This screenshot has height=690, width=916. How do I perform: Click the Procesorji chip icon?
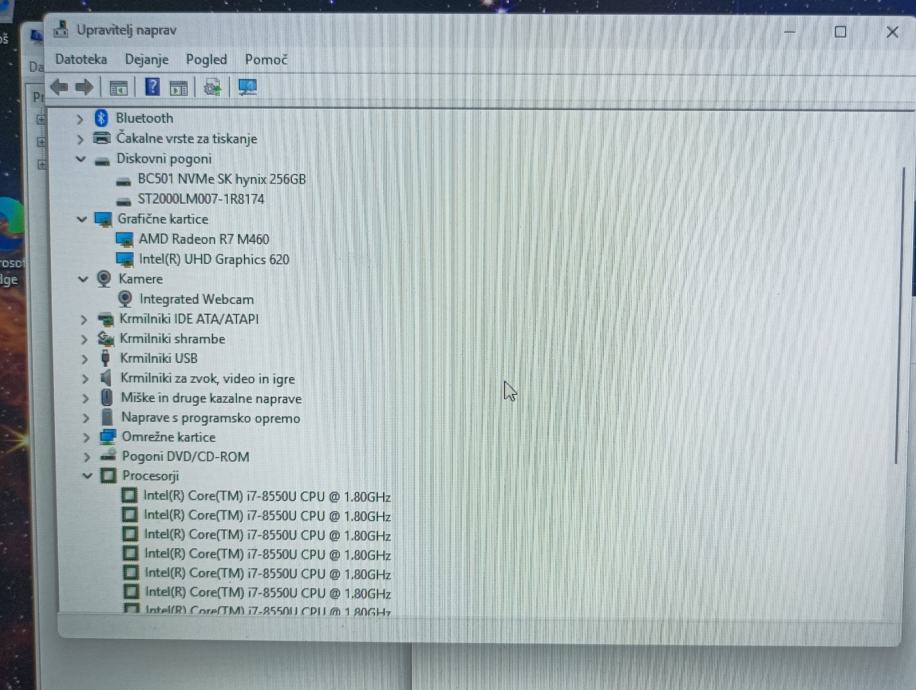(x=109, y=476)
